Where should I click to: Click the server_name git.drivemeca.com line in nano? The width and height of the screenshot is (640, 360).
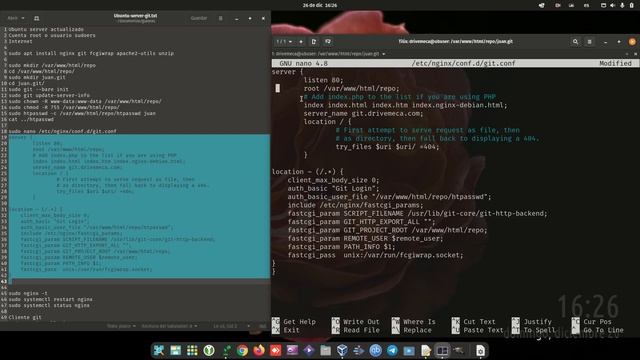363,113
